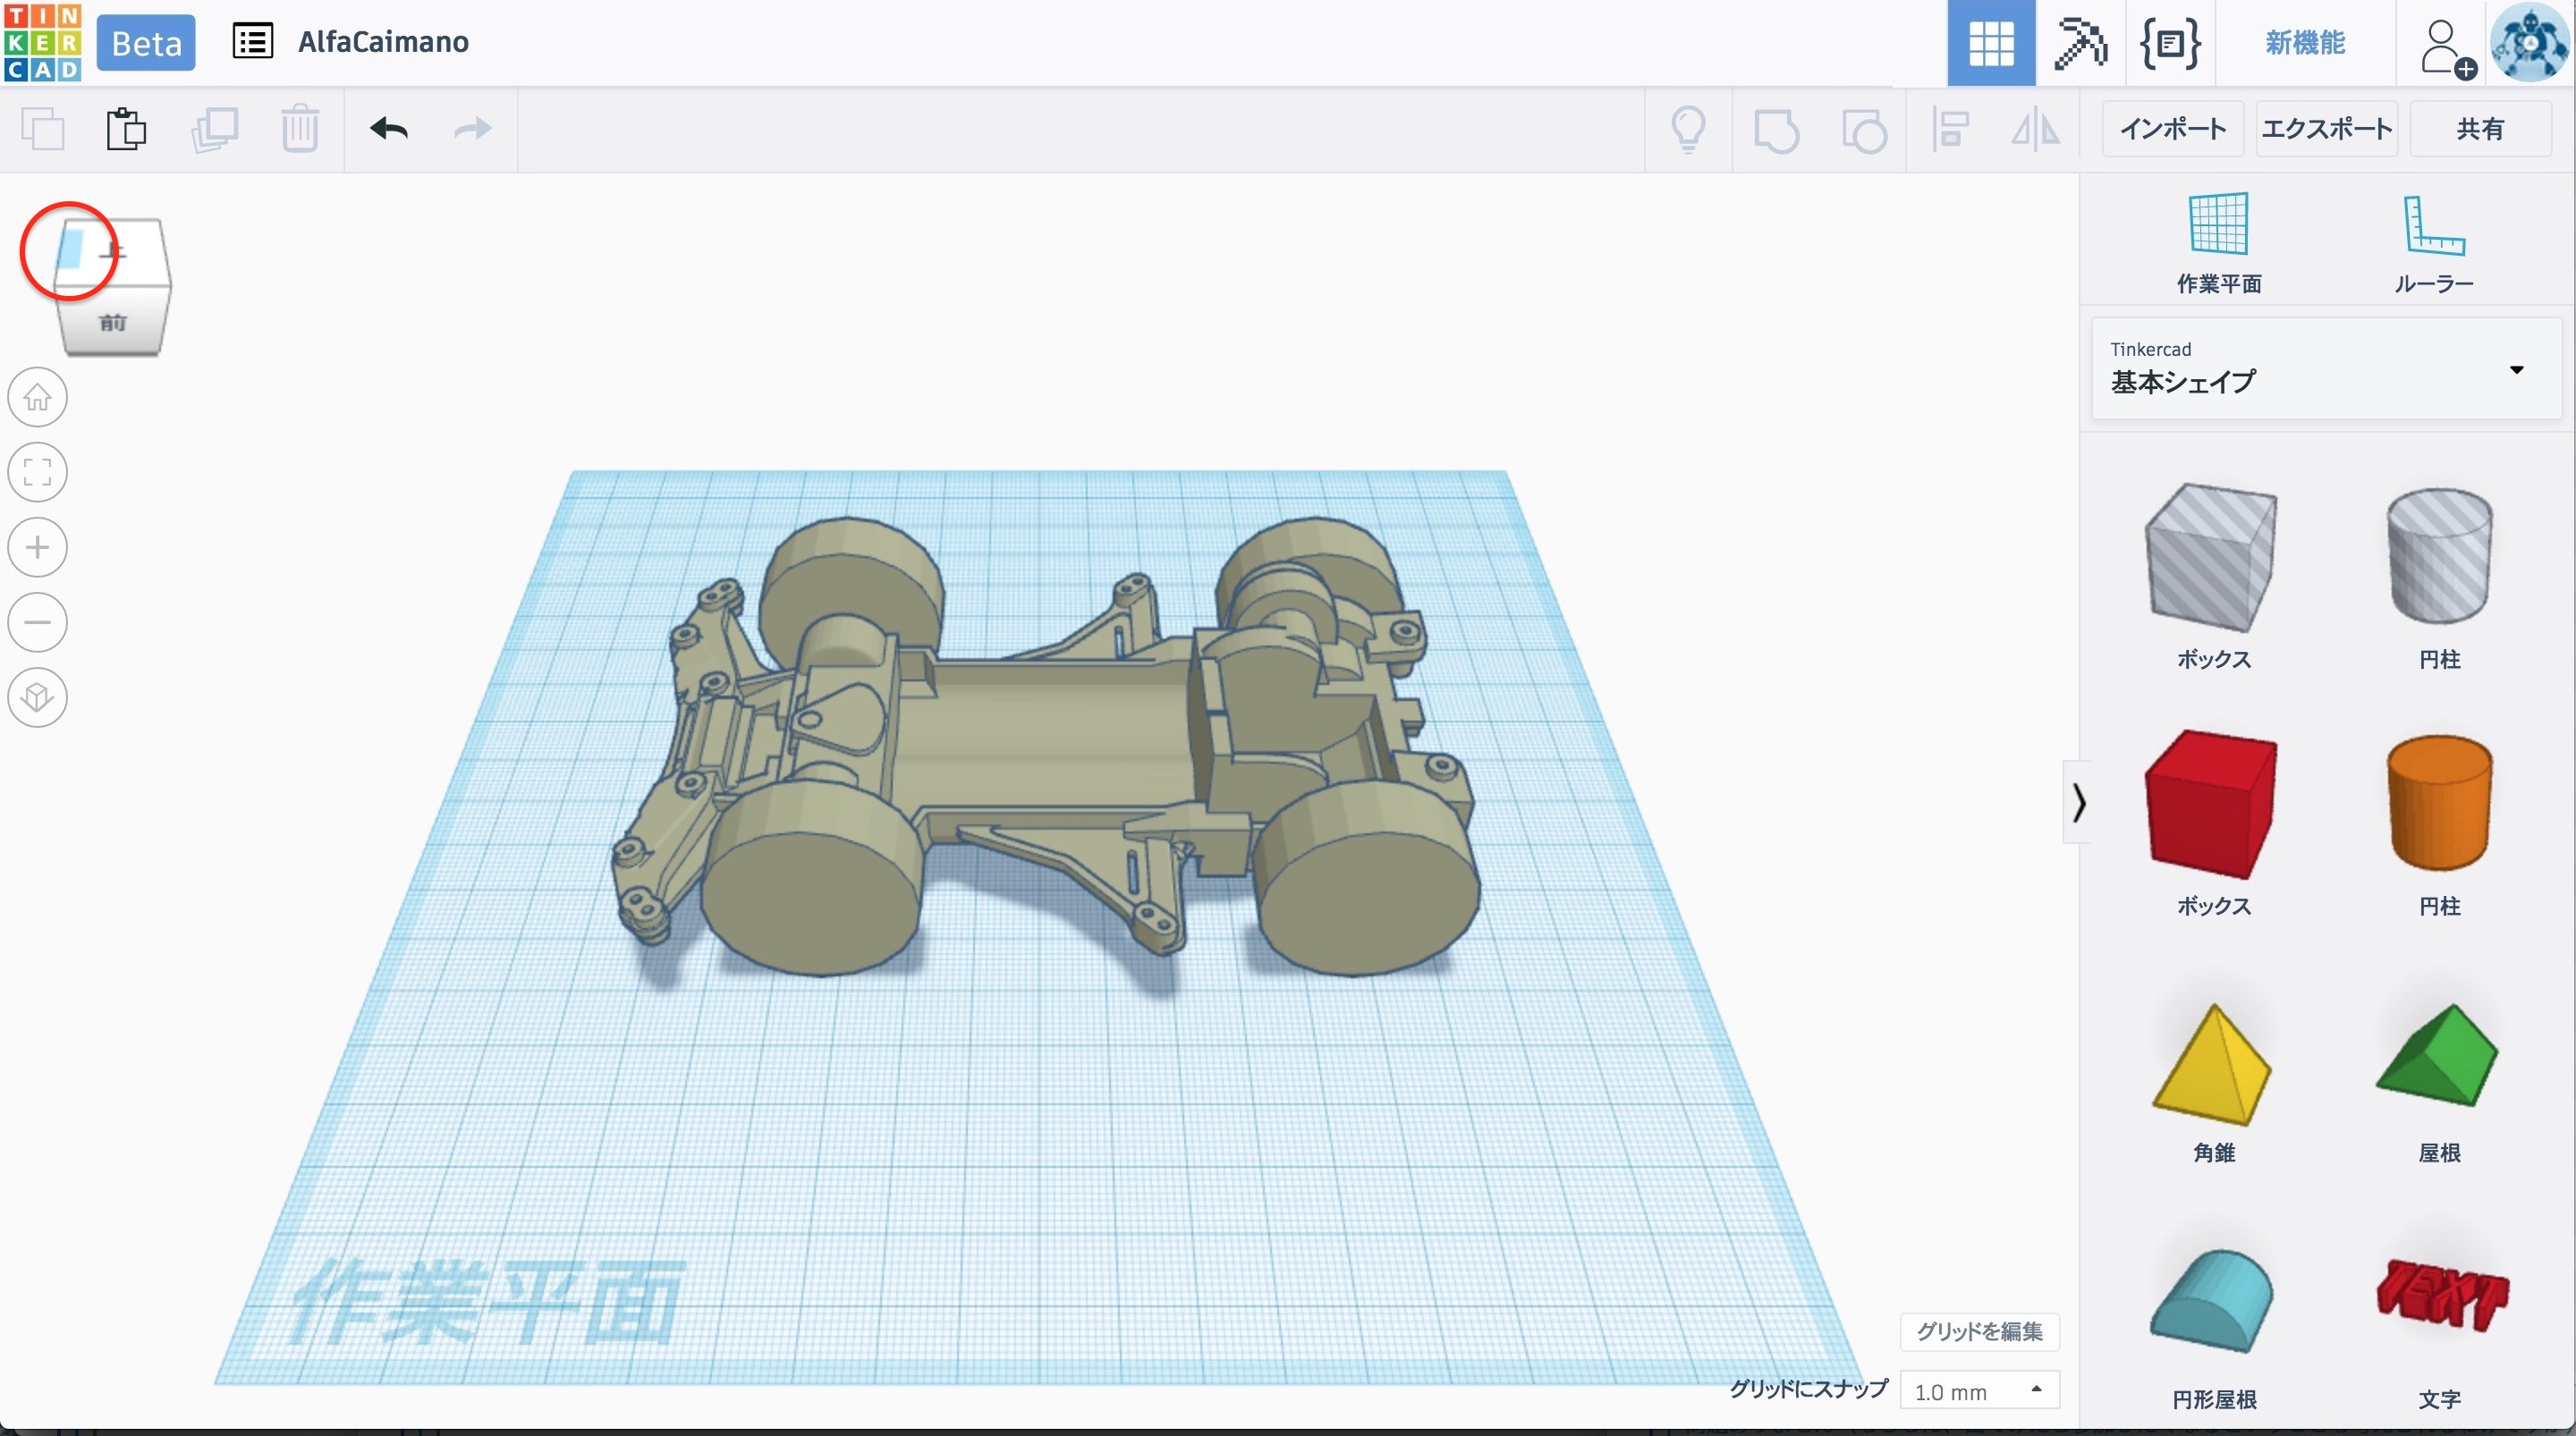
Task: Click Fit all in view icon
Action: tap(38, 472)
